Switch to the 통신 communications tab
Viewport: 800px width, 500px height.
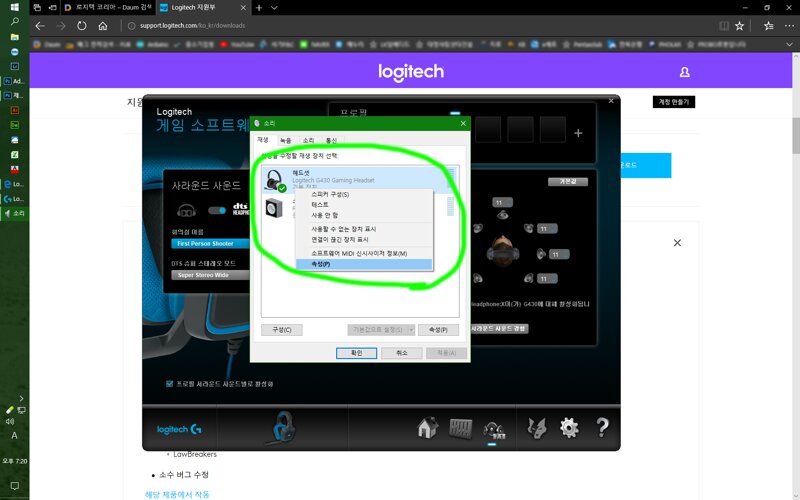click(x=331, y=140)
